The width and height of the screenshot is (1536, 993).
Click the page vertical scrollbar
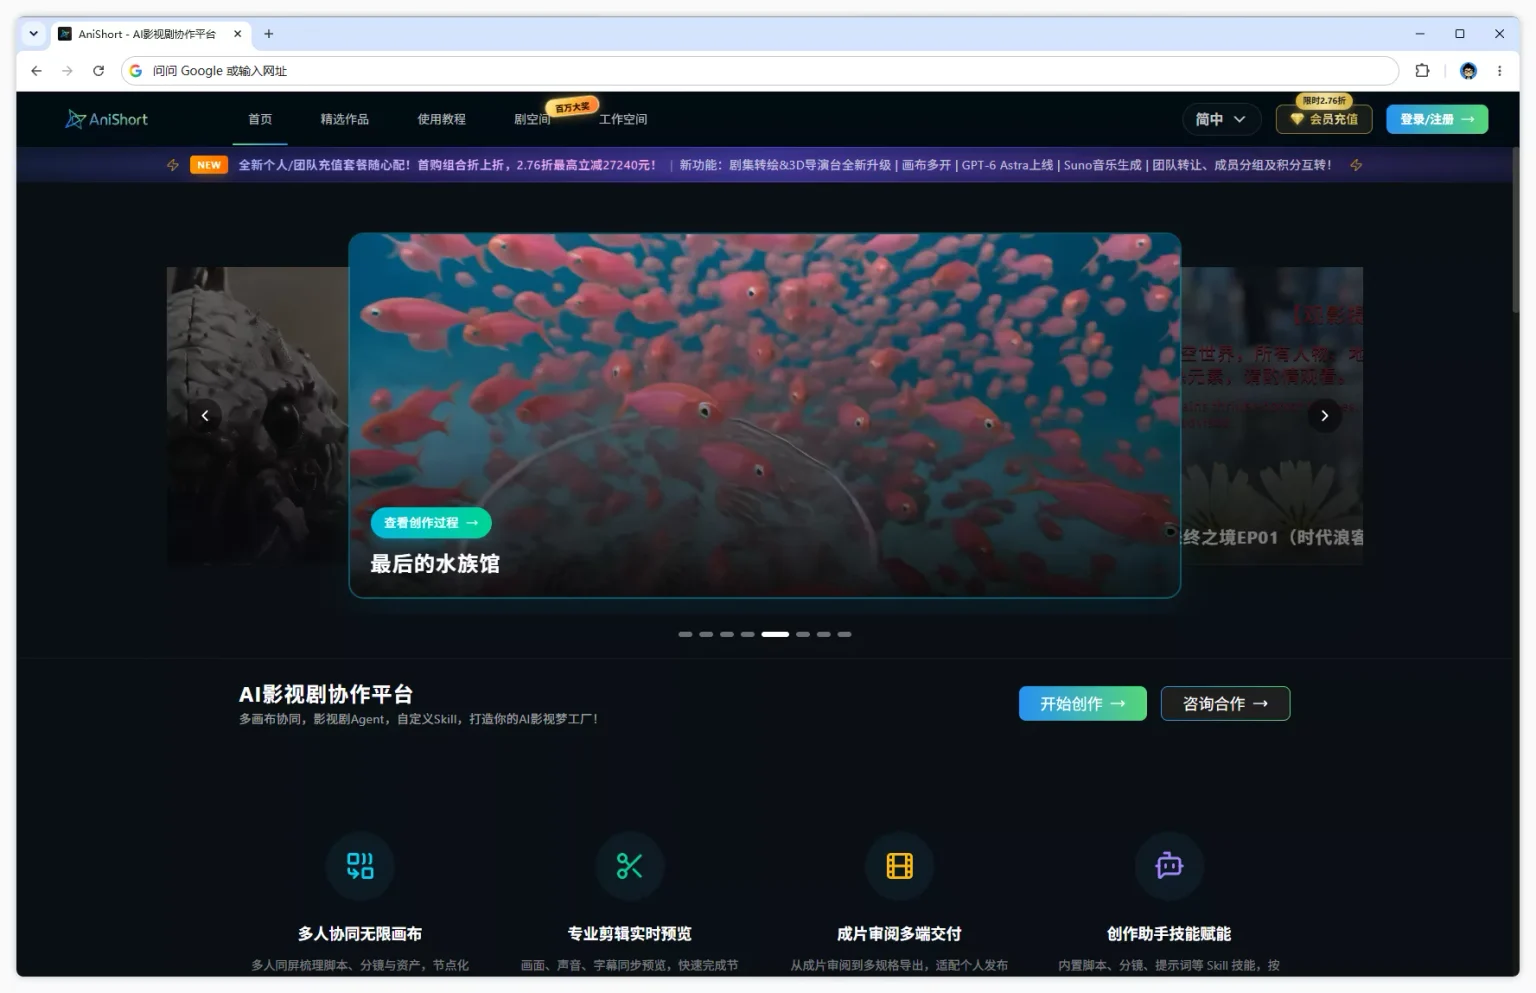click(1515, 230)
